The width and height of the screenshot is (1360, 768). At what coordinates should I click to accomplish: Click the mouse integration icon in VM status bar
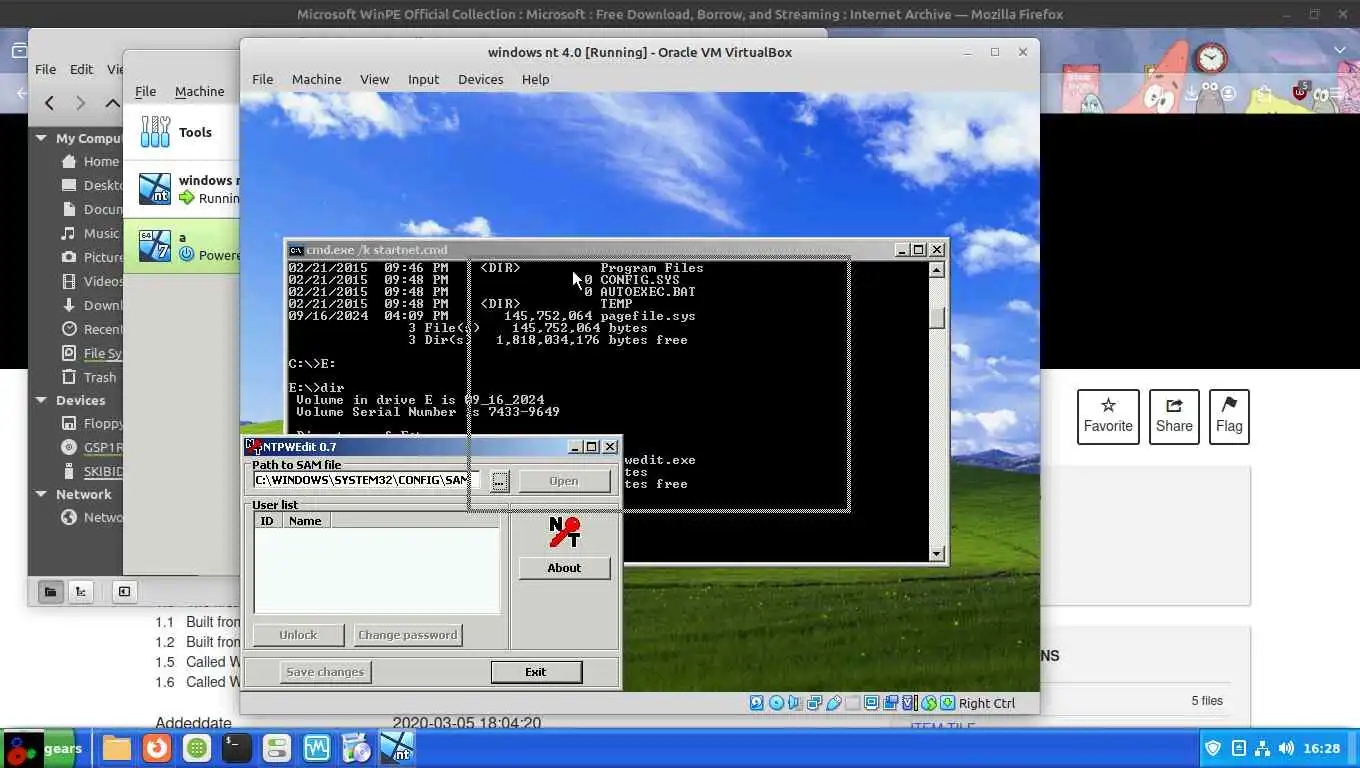(929, 703)
